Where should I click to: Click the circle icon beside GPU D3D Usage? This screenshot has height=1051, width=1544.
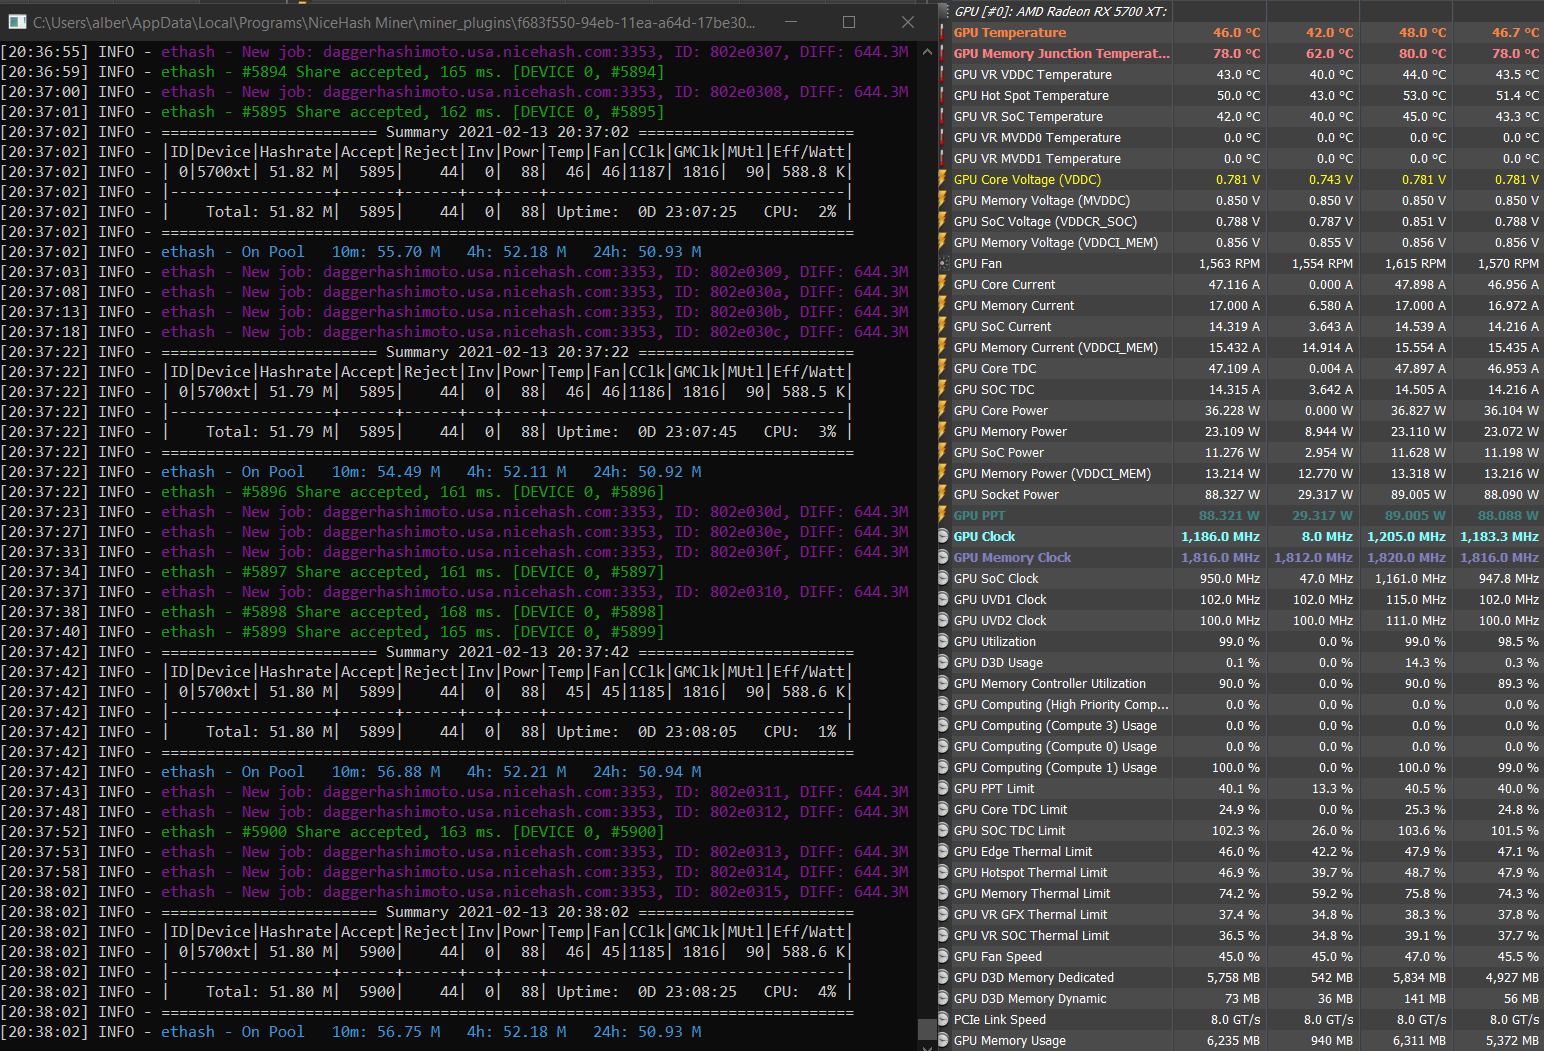(x=944, y=662)
